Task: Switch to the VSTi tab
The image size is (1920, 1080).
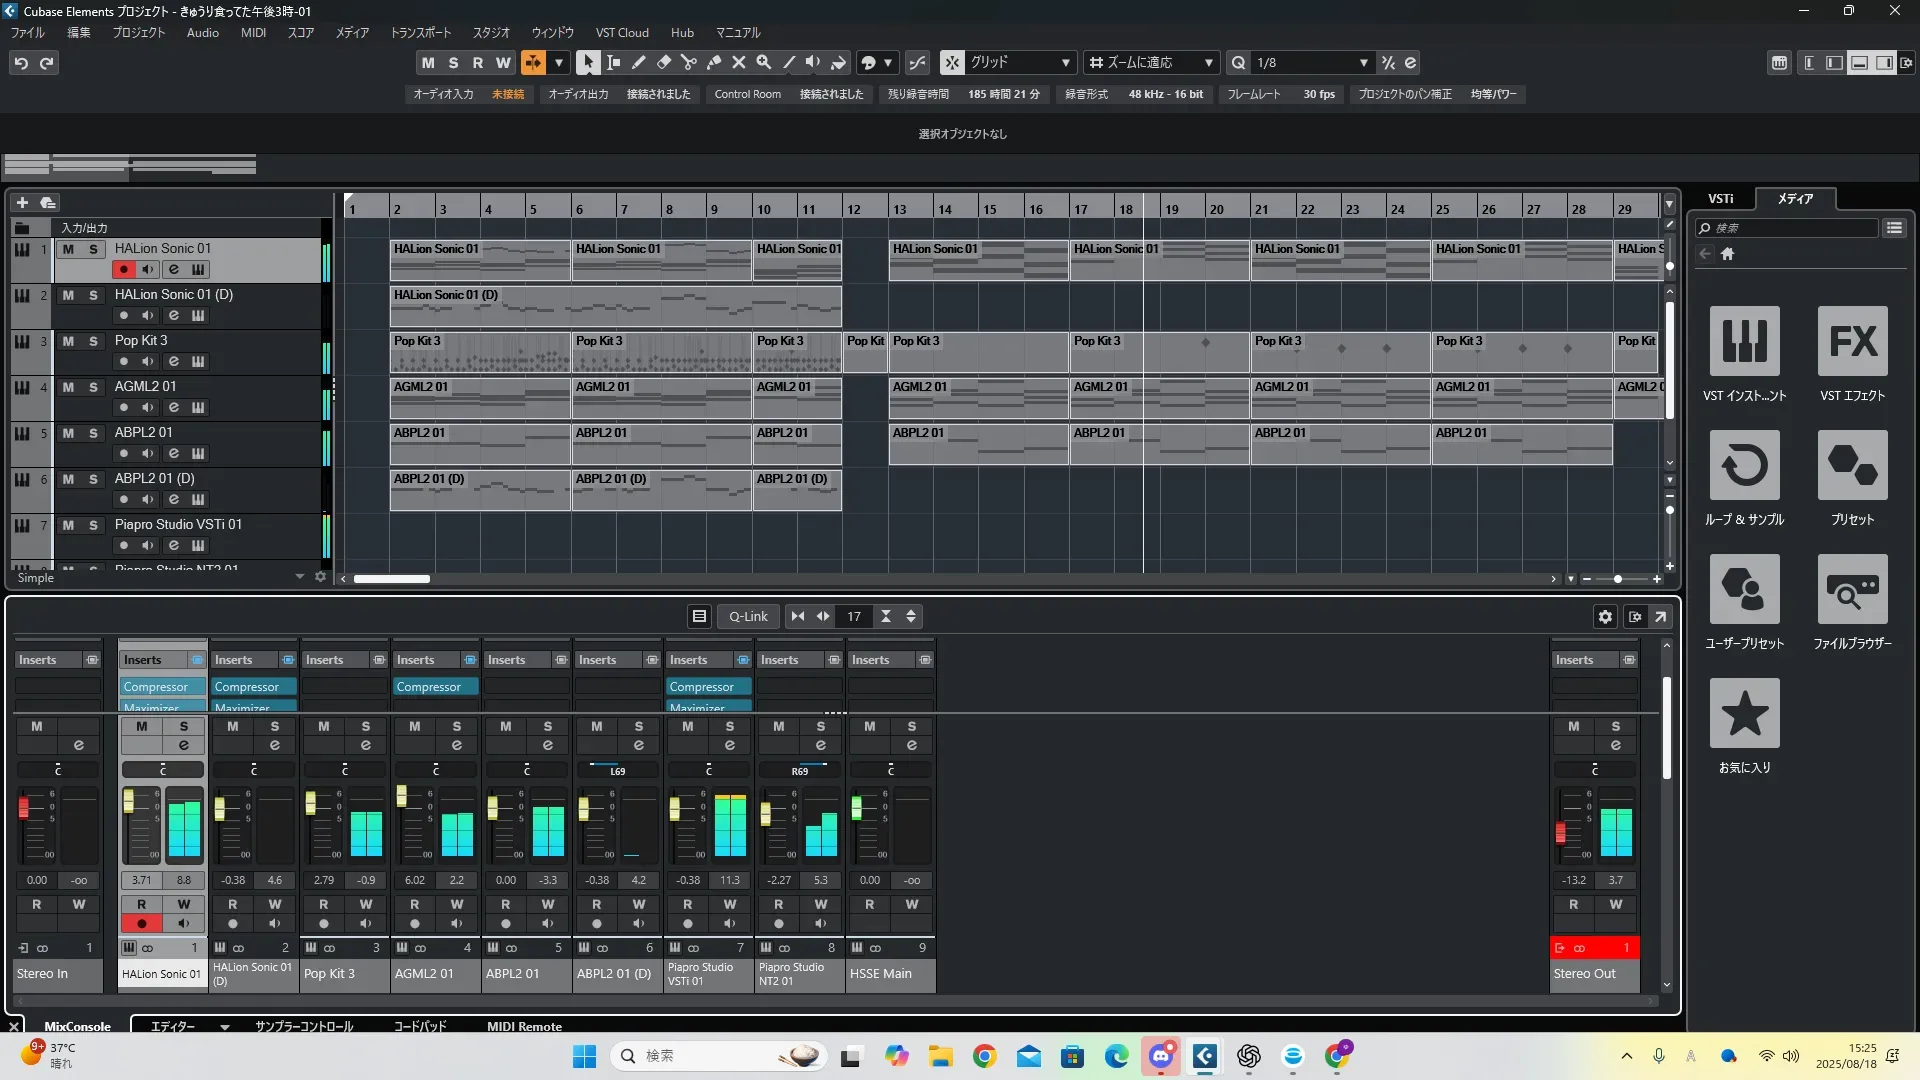Action: pos(1720,198)
